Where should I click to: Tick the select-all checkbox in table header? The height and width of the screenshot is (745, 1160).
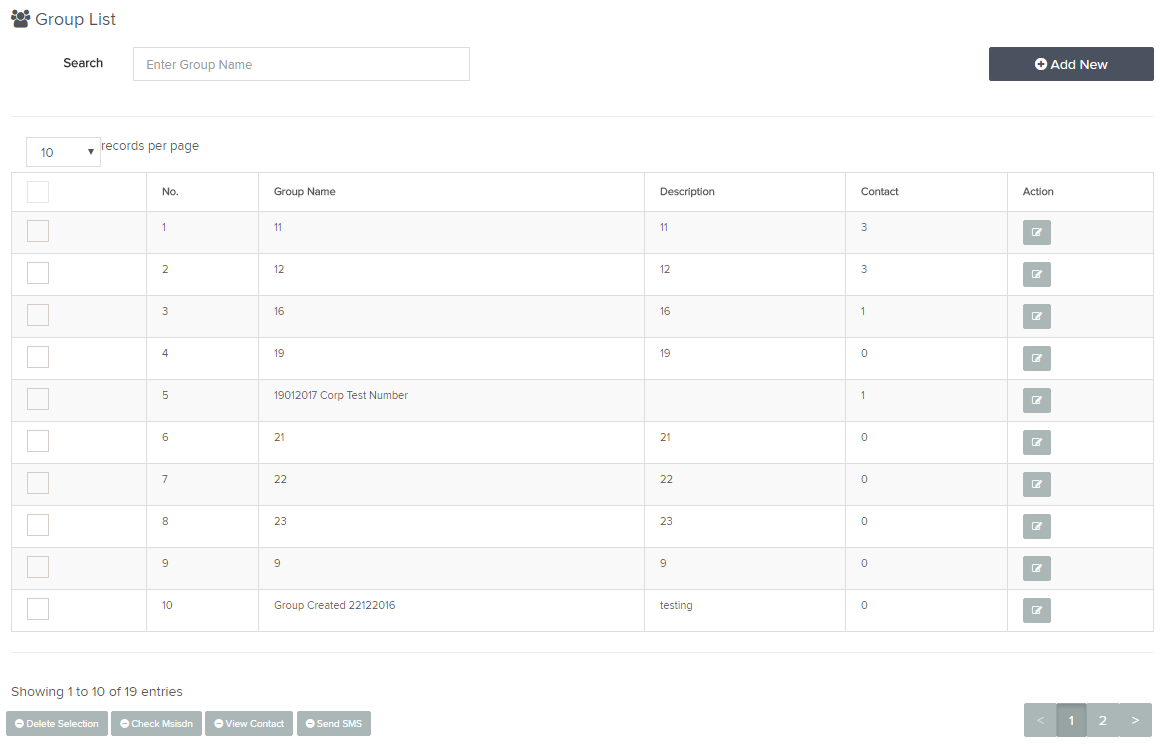(38, 192)
